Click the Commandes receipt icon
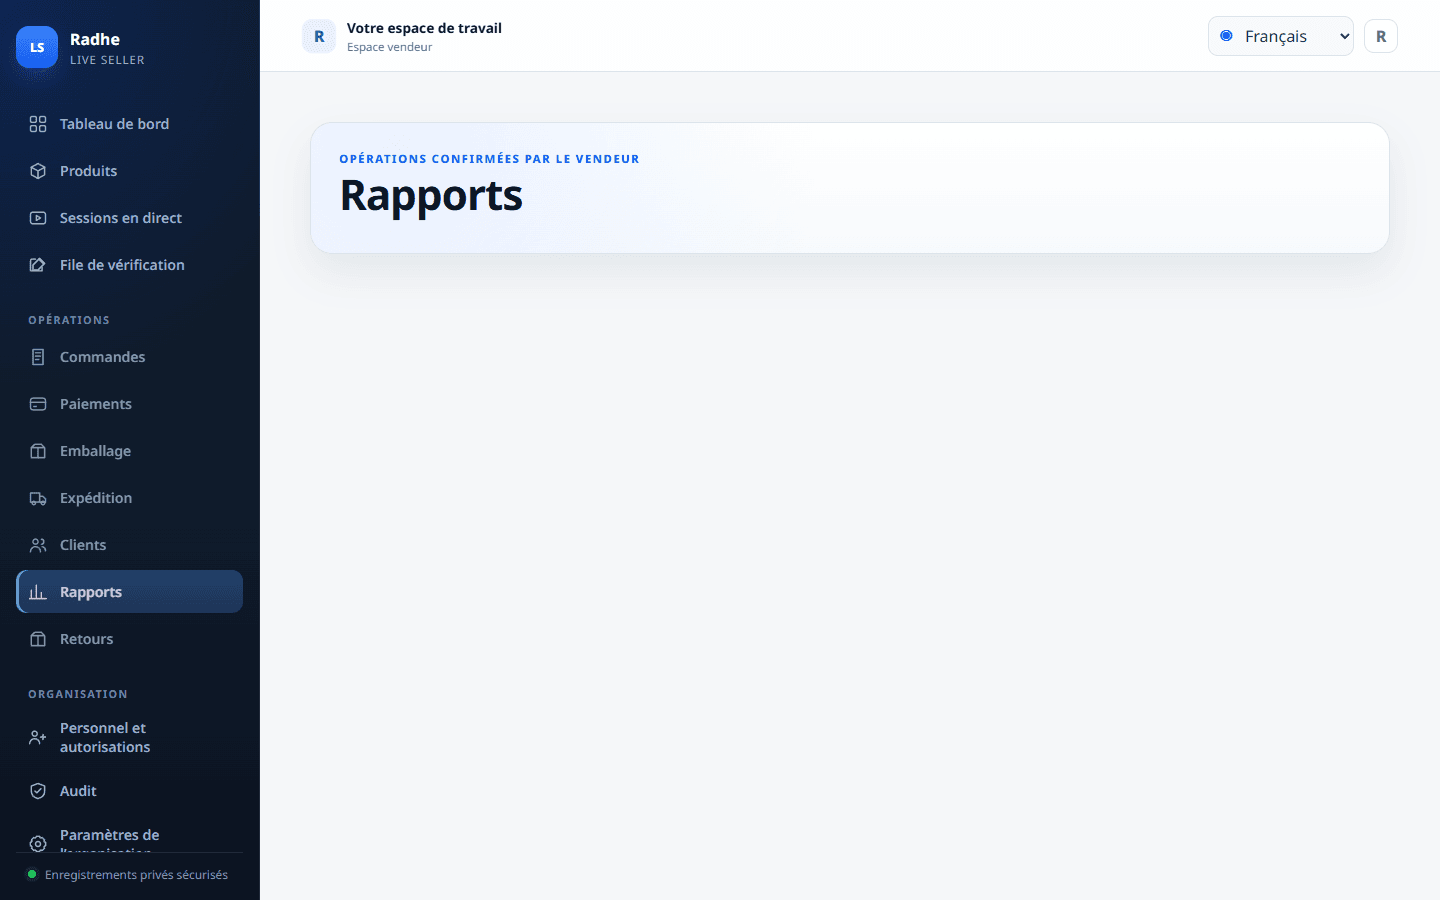The height and width of the screenshot is (900, 1440). [38, 357]
